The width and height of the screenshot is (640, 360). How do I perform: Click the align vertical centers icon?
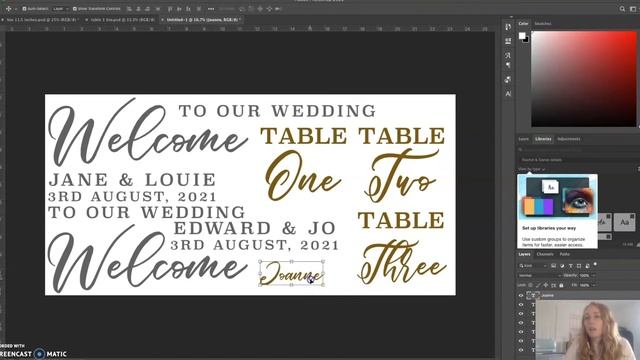pyautogui.click(x=179, y=9)
